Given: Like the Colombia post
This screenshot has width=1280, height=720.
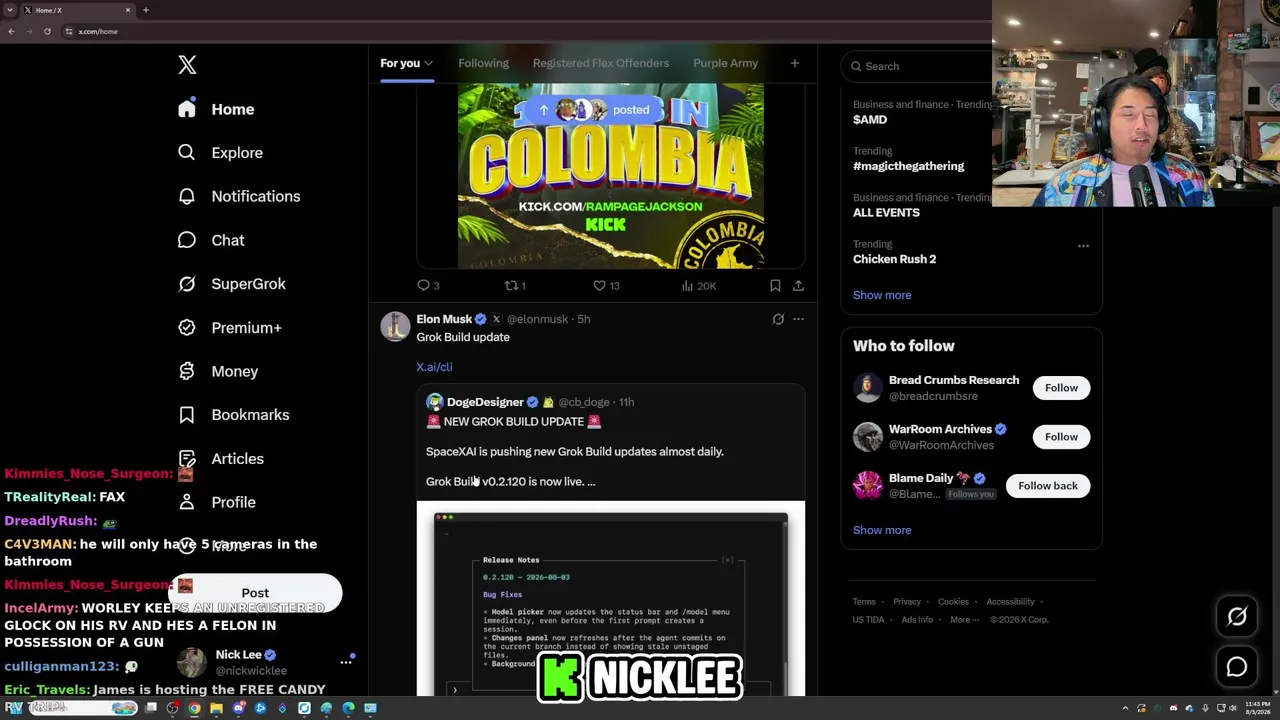Looking at the screenshot, I should [x=606, y=286].
